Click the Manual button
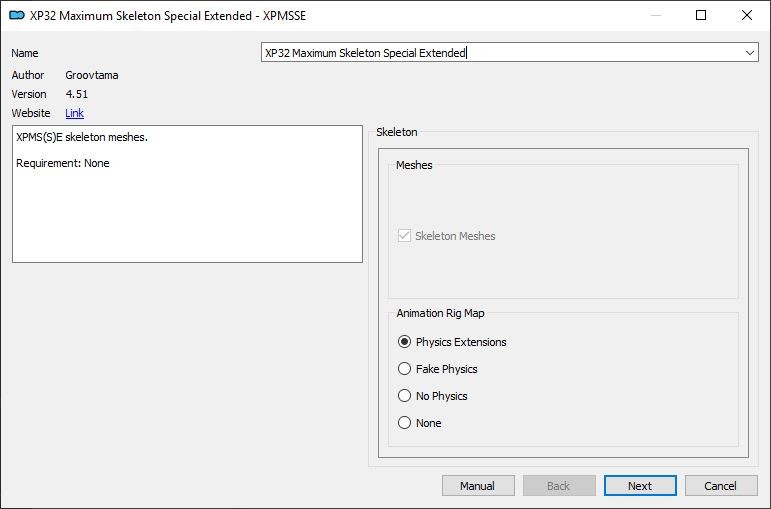Image resolution: width=771 pixels, height=509 pixels. (478, 486)
